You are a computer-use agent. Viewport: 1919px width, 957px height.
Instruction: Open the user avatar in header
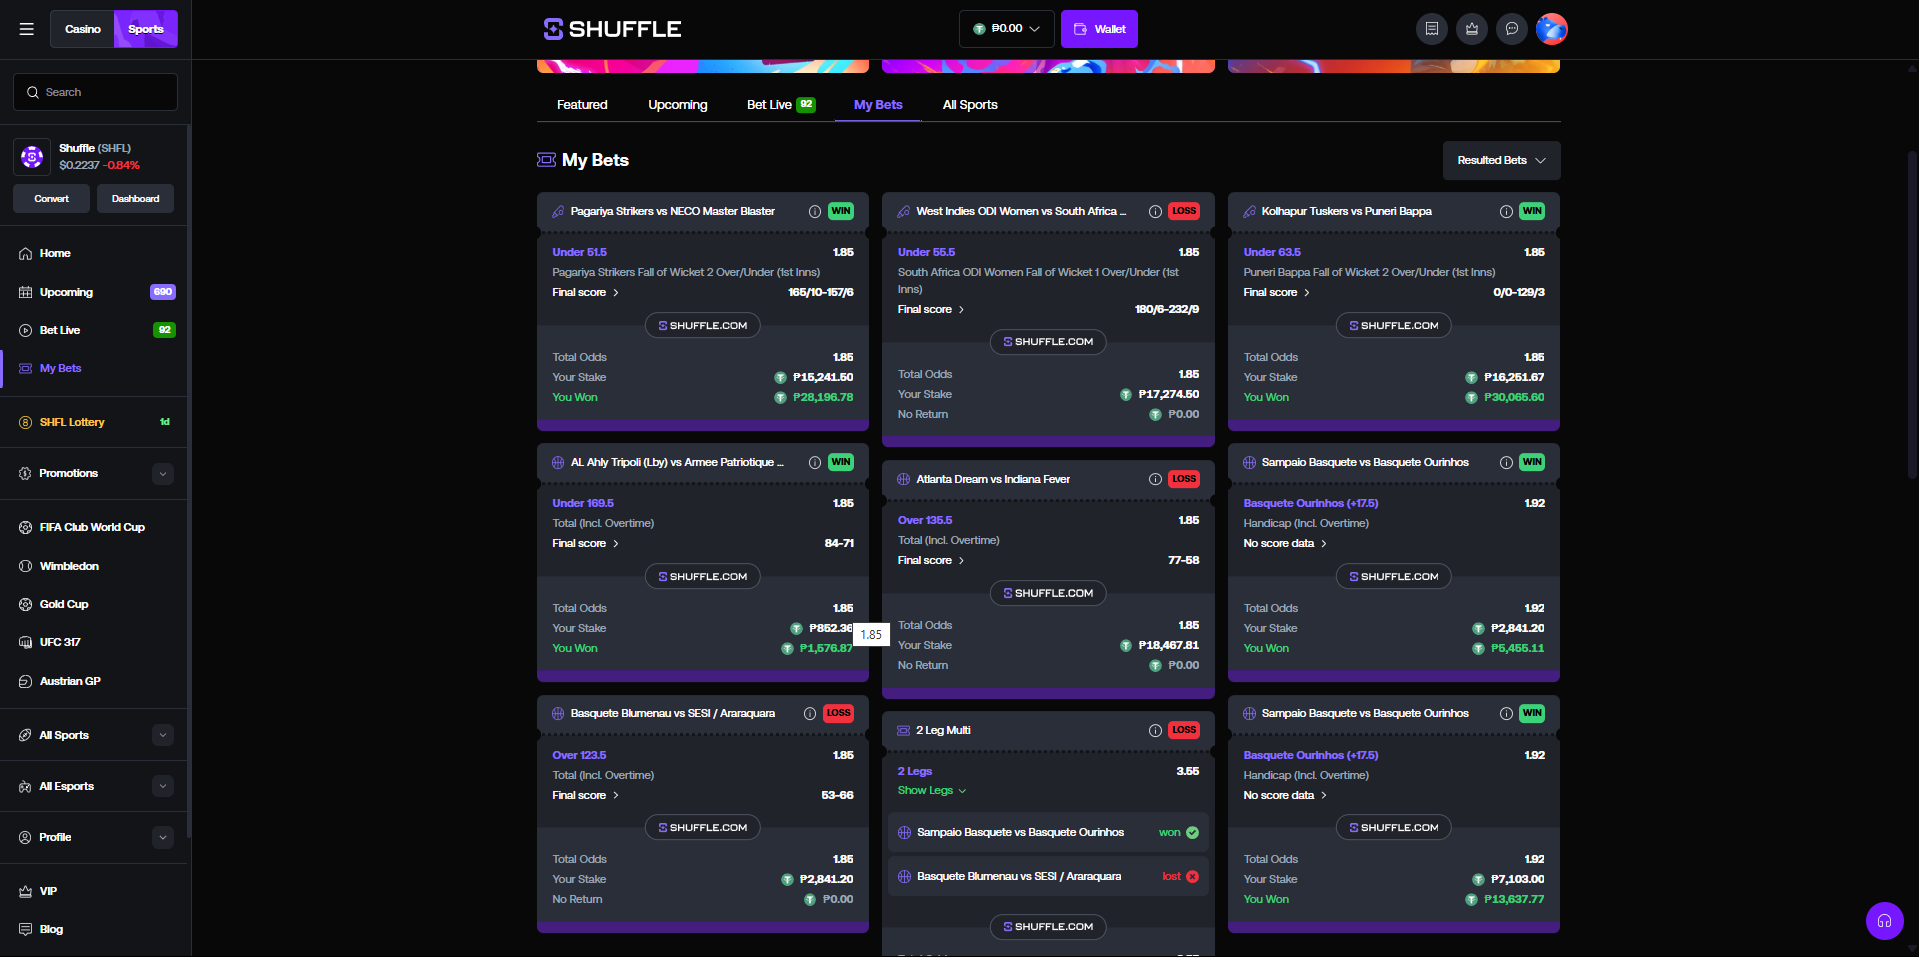point(1552,29)
